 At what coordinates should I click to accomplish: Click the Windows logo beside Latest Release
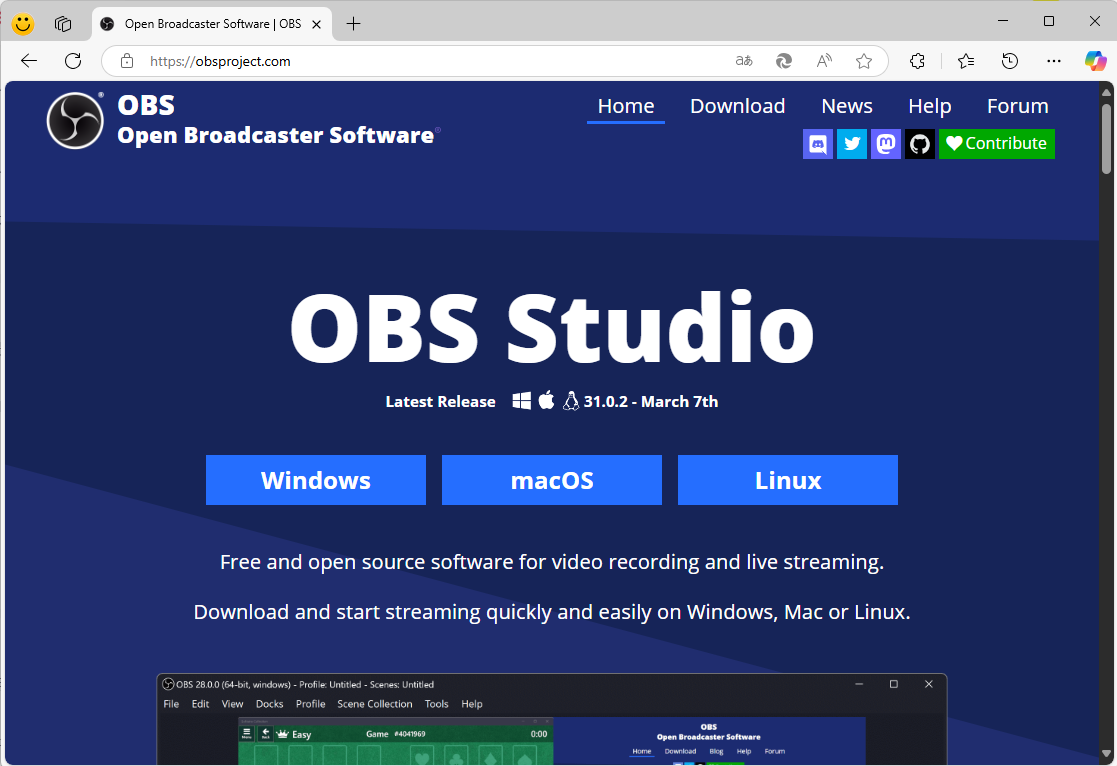pos(521,401)
